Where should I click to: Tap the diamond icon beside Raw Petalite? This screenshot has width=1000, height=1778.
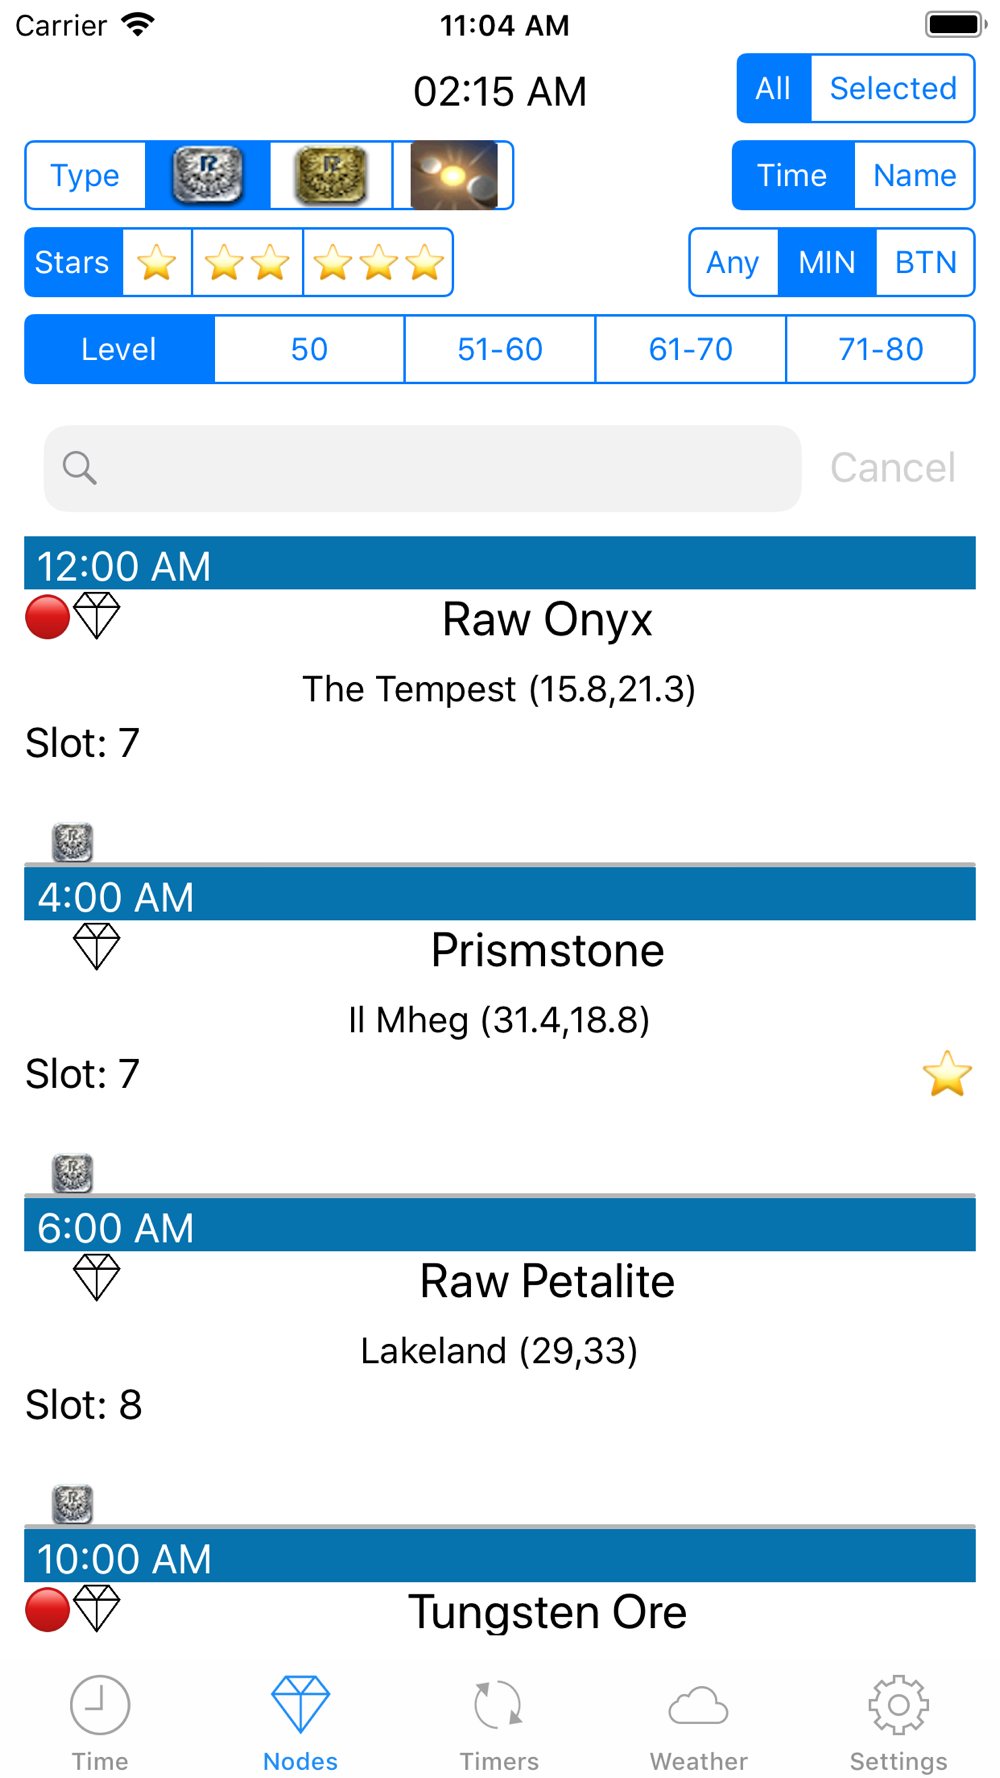tap(97, 1277)
